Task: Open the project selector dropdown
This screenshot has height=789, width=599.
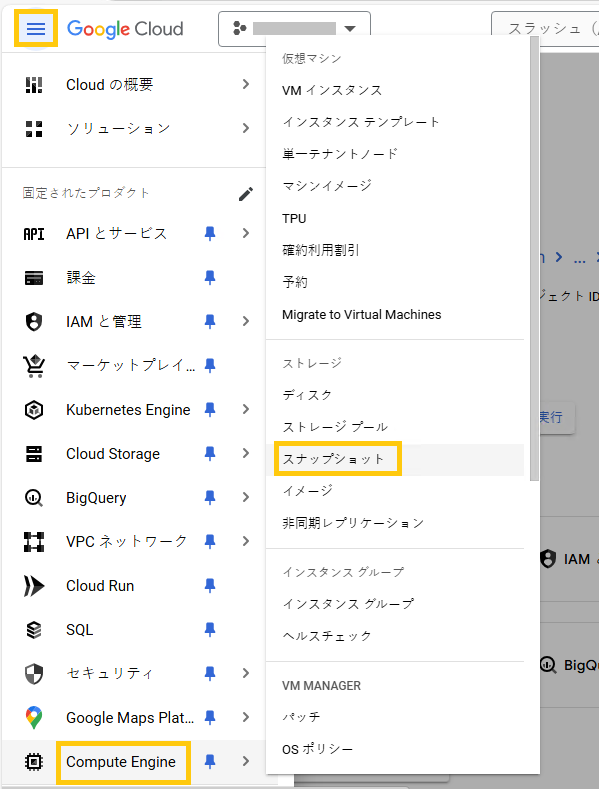Action: pyautogui.click(x=294, y=29)
